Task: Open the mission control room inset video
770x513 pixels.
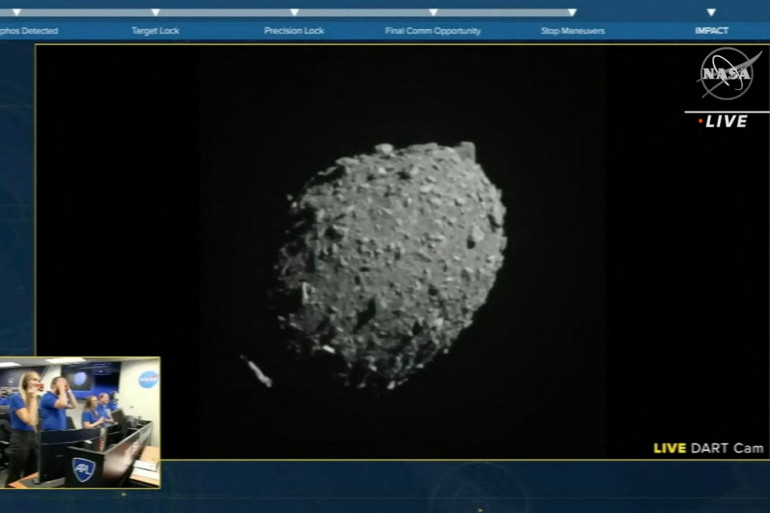Action: click(x=80, y=423)
